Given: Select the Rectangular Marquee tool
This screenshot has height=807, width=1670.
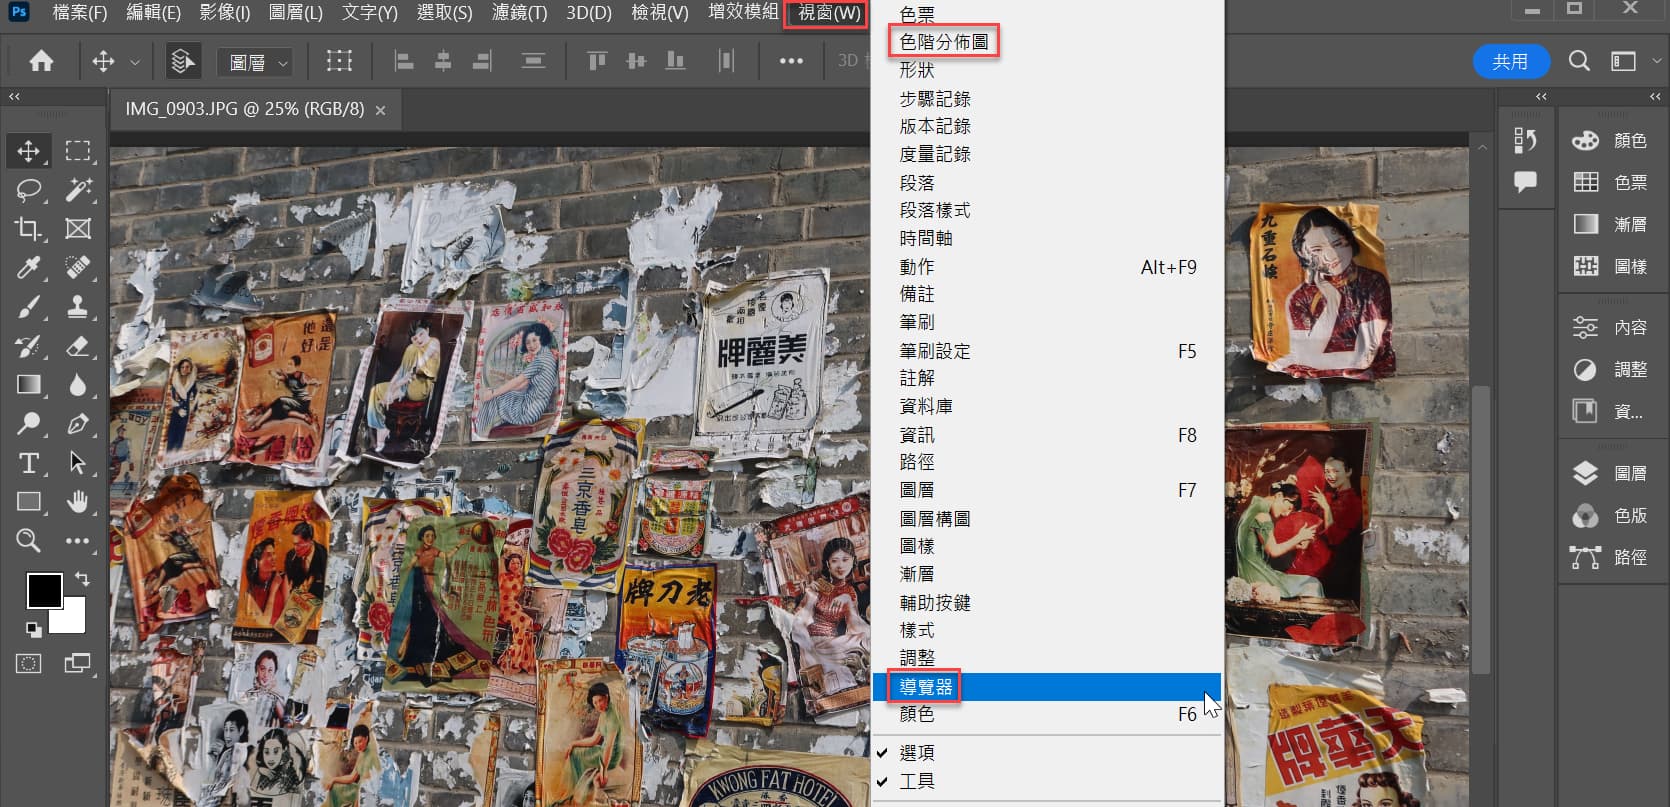Looking at the screenshot, I should [x=78, y=151].
